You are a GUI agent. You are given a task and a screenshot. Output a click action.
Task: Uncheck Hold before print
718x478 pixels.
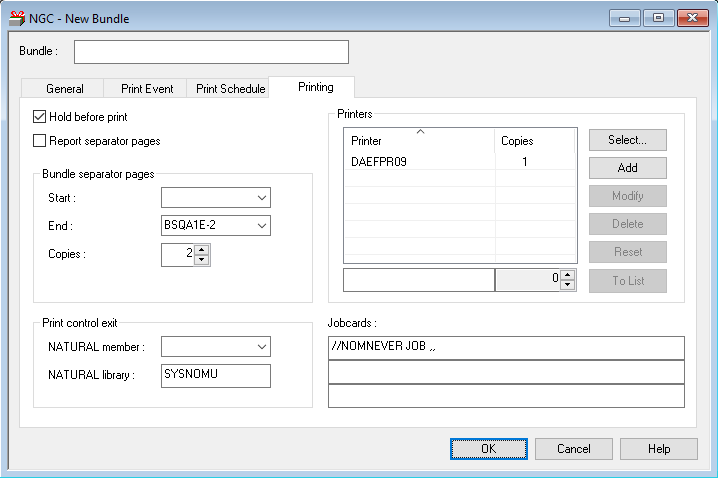click(x=41, y=117)
